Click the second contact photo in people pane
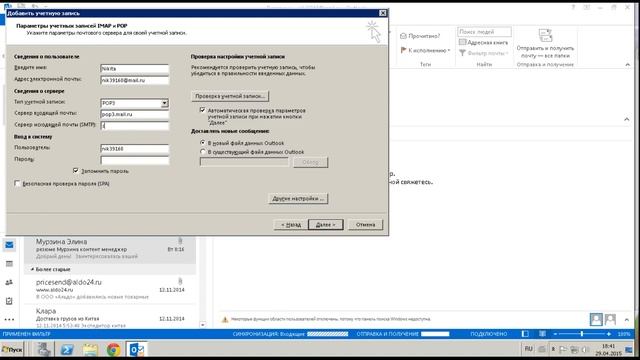 click(610, 319)
